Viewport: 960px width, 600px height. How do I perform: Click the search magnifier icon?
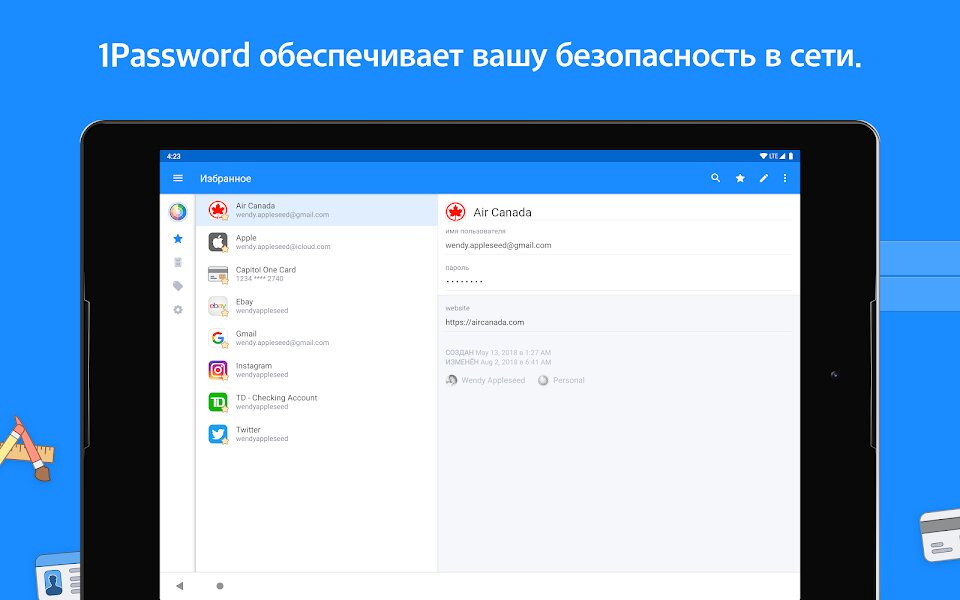tap(715, 178)
